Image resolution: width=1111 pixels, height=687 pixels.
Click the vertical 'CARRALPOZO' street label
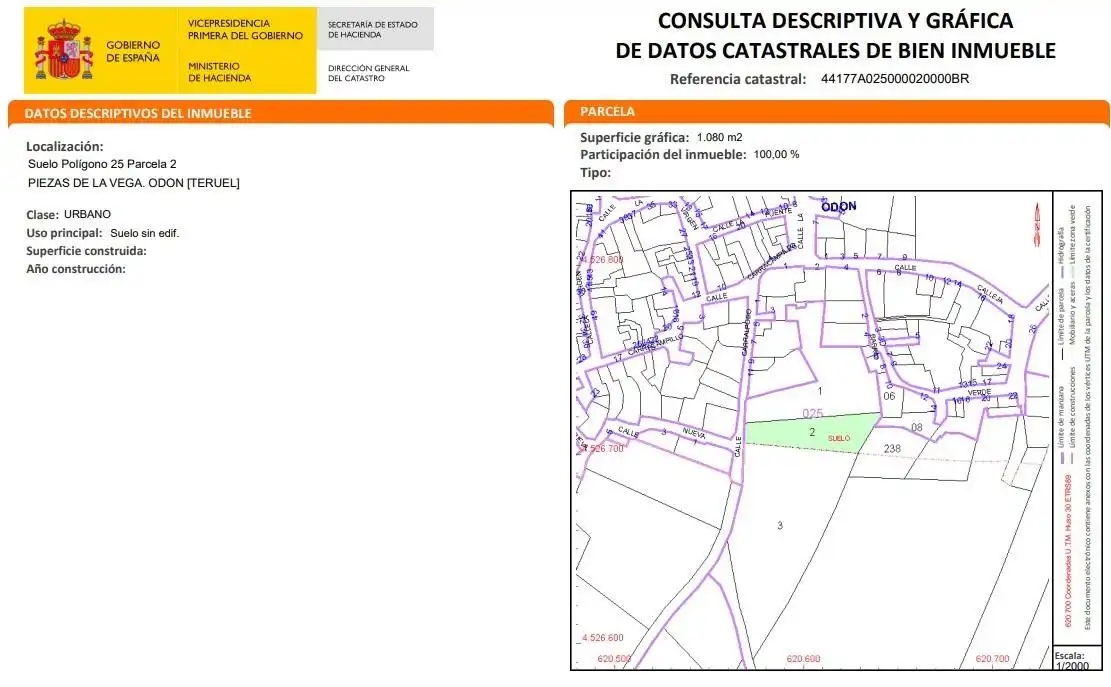[745, 332]
